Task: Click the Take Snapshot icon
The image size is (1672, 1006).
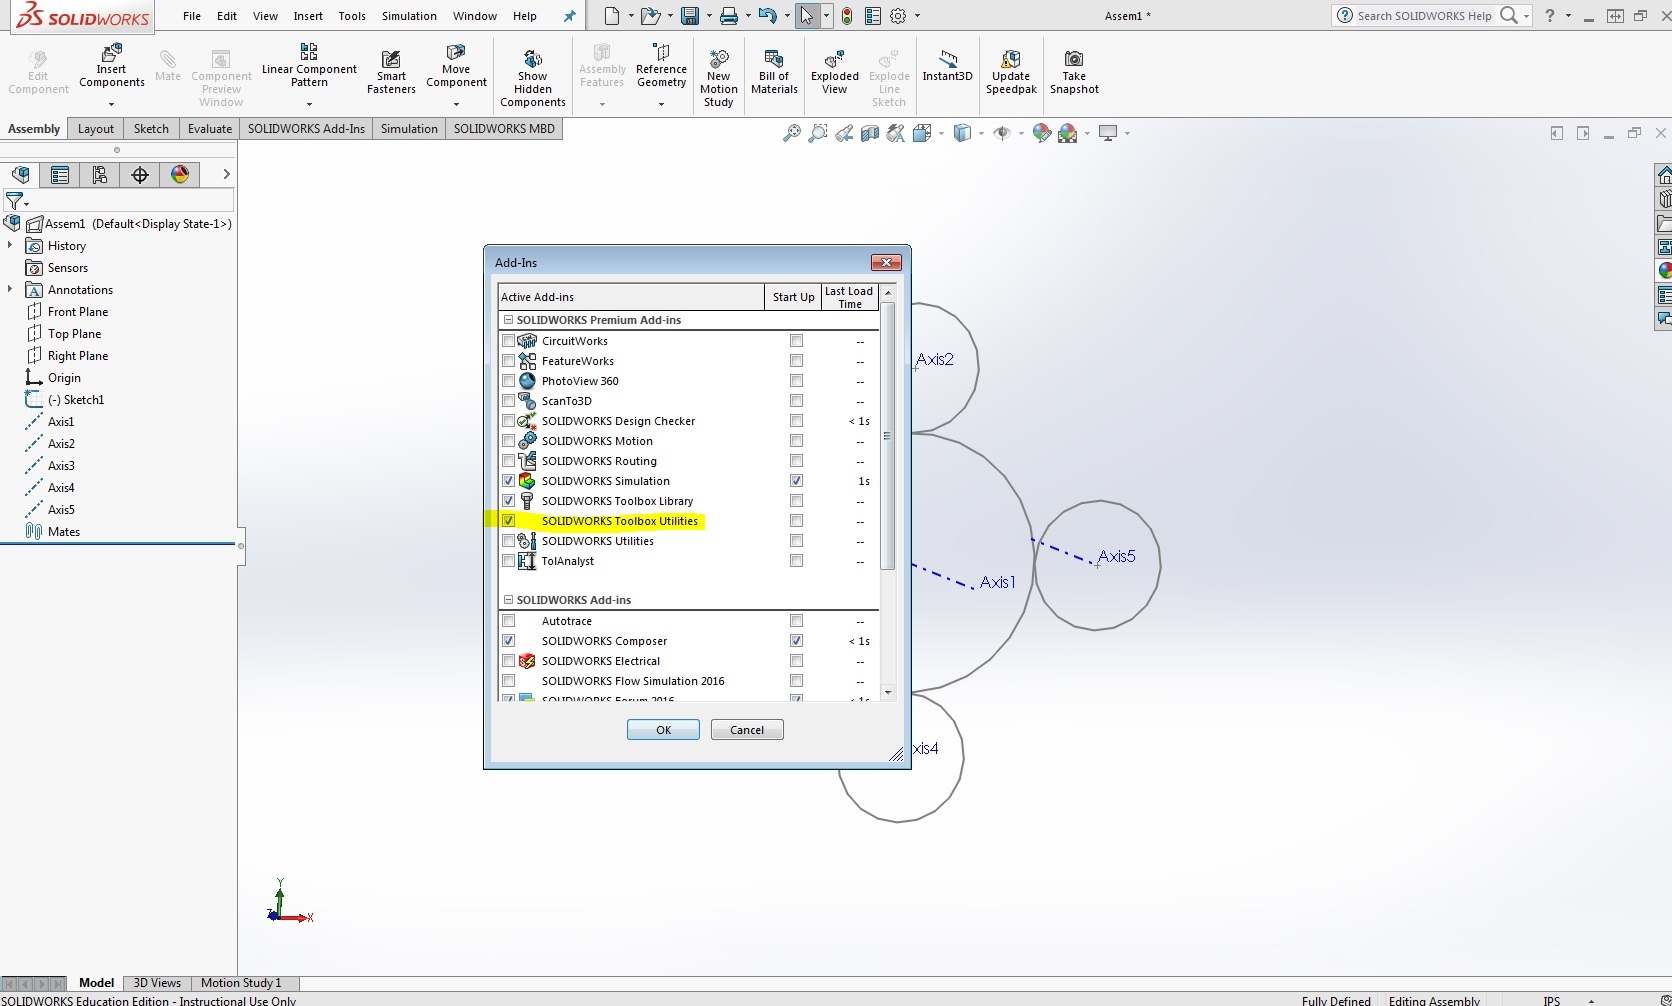Action: click(1074, 72)
